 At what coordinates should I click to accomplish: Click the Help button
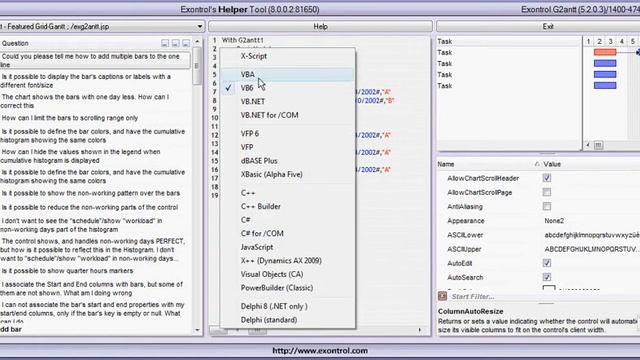click(x=320, y=27)
